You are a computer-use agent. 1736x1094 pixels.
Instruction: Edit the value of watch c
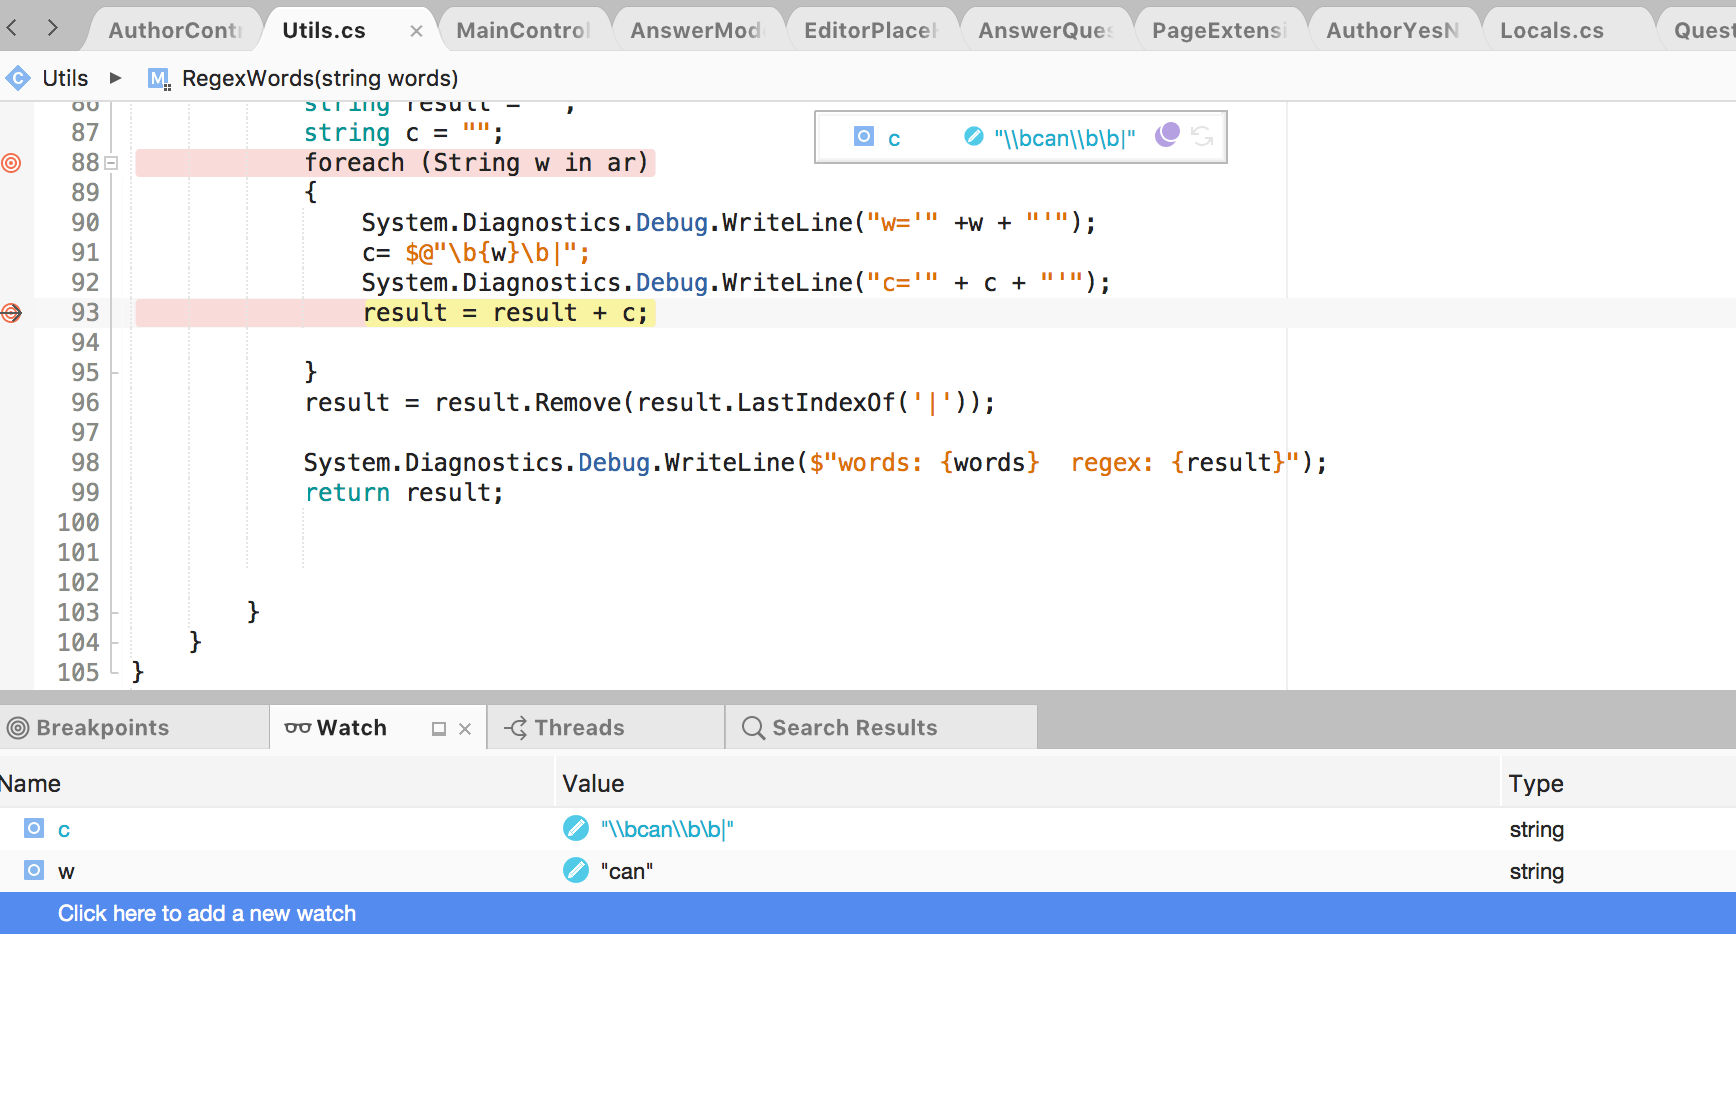point(576,828)
